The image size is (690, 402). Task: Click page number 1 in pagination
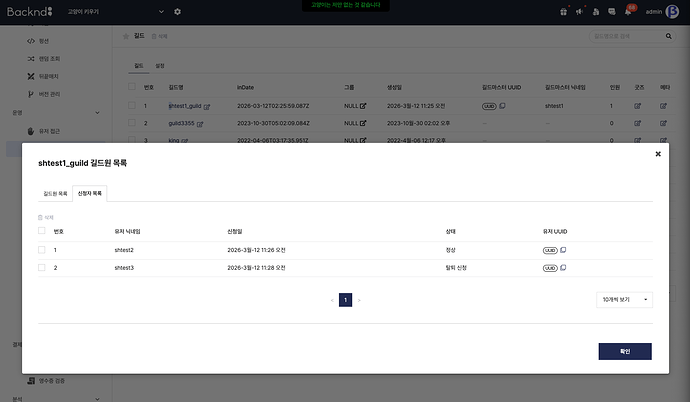pyautogui.click(x=345, y=299)
